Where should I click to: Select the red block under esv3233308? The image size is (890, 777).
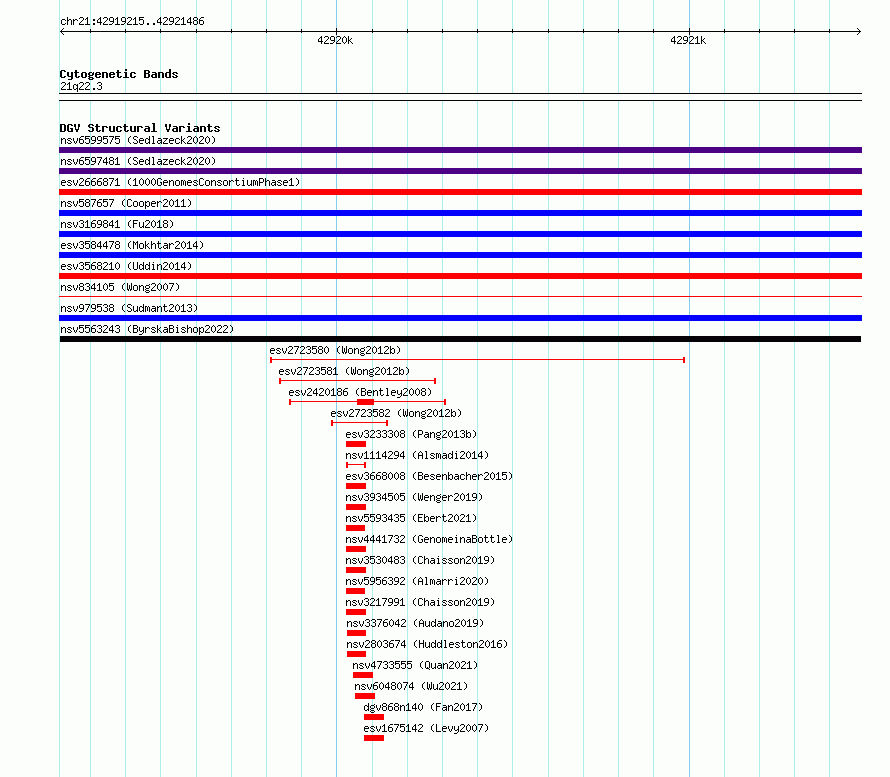pyautogui.click(x=356, y=444)
